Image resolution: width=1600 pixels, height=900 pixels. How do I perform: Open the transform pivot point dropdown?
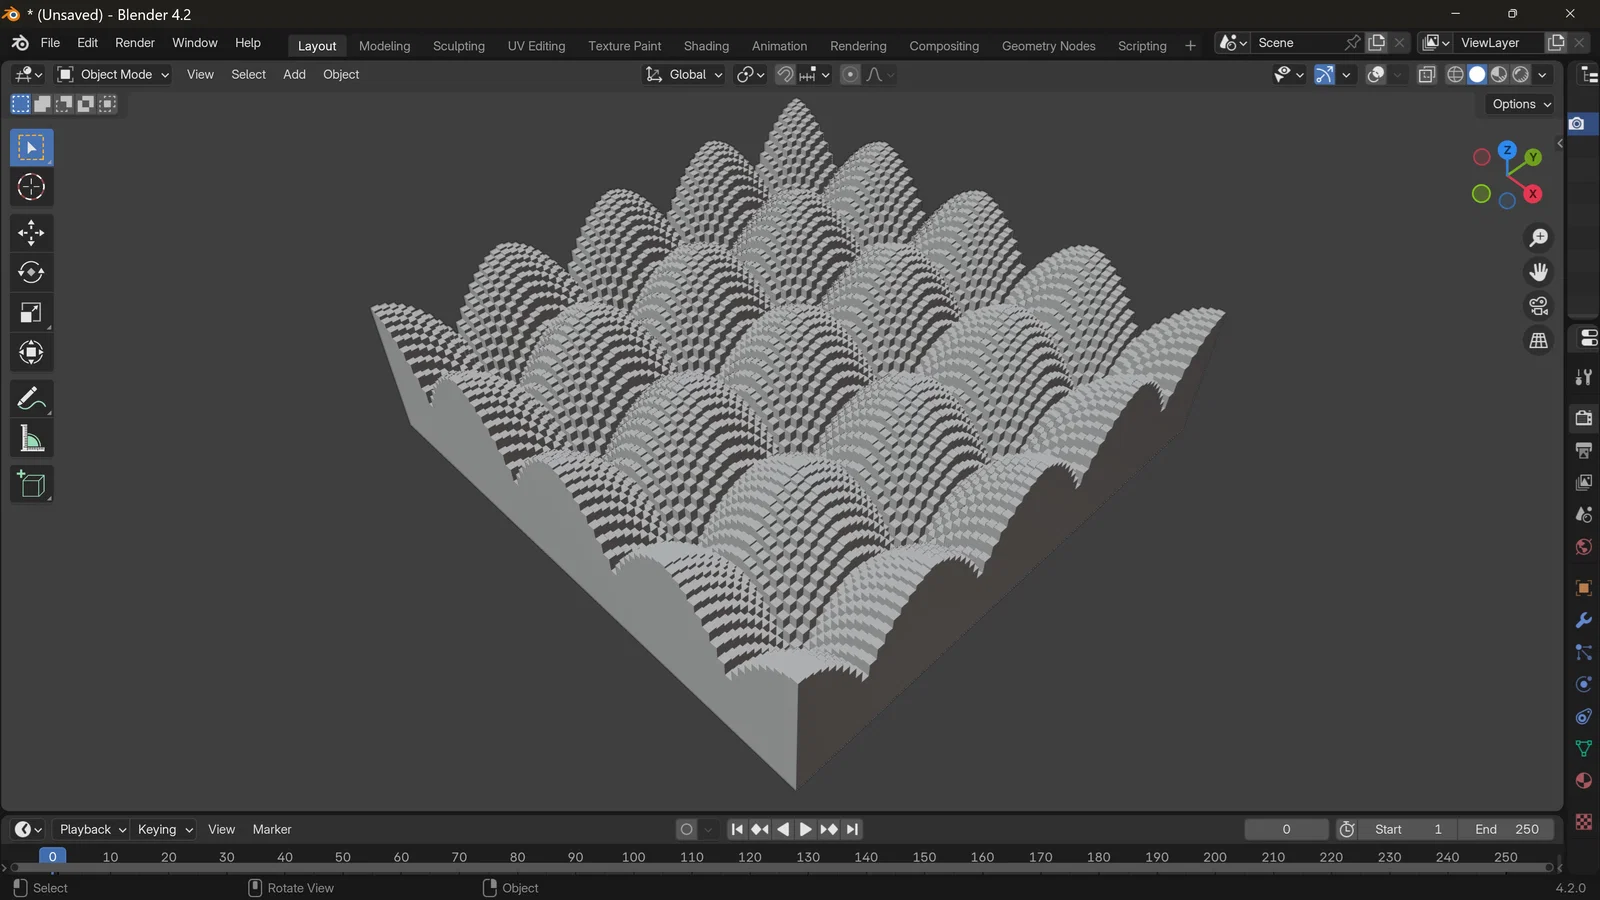(x=750, y=75)
